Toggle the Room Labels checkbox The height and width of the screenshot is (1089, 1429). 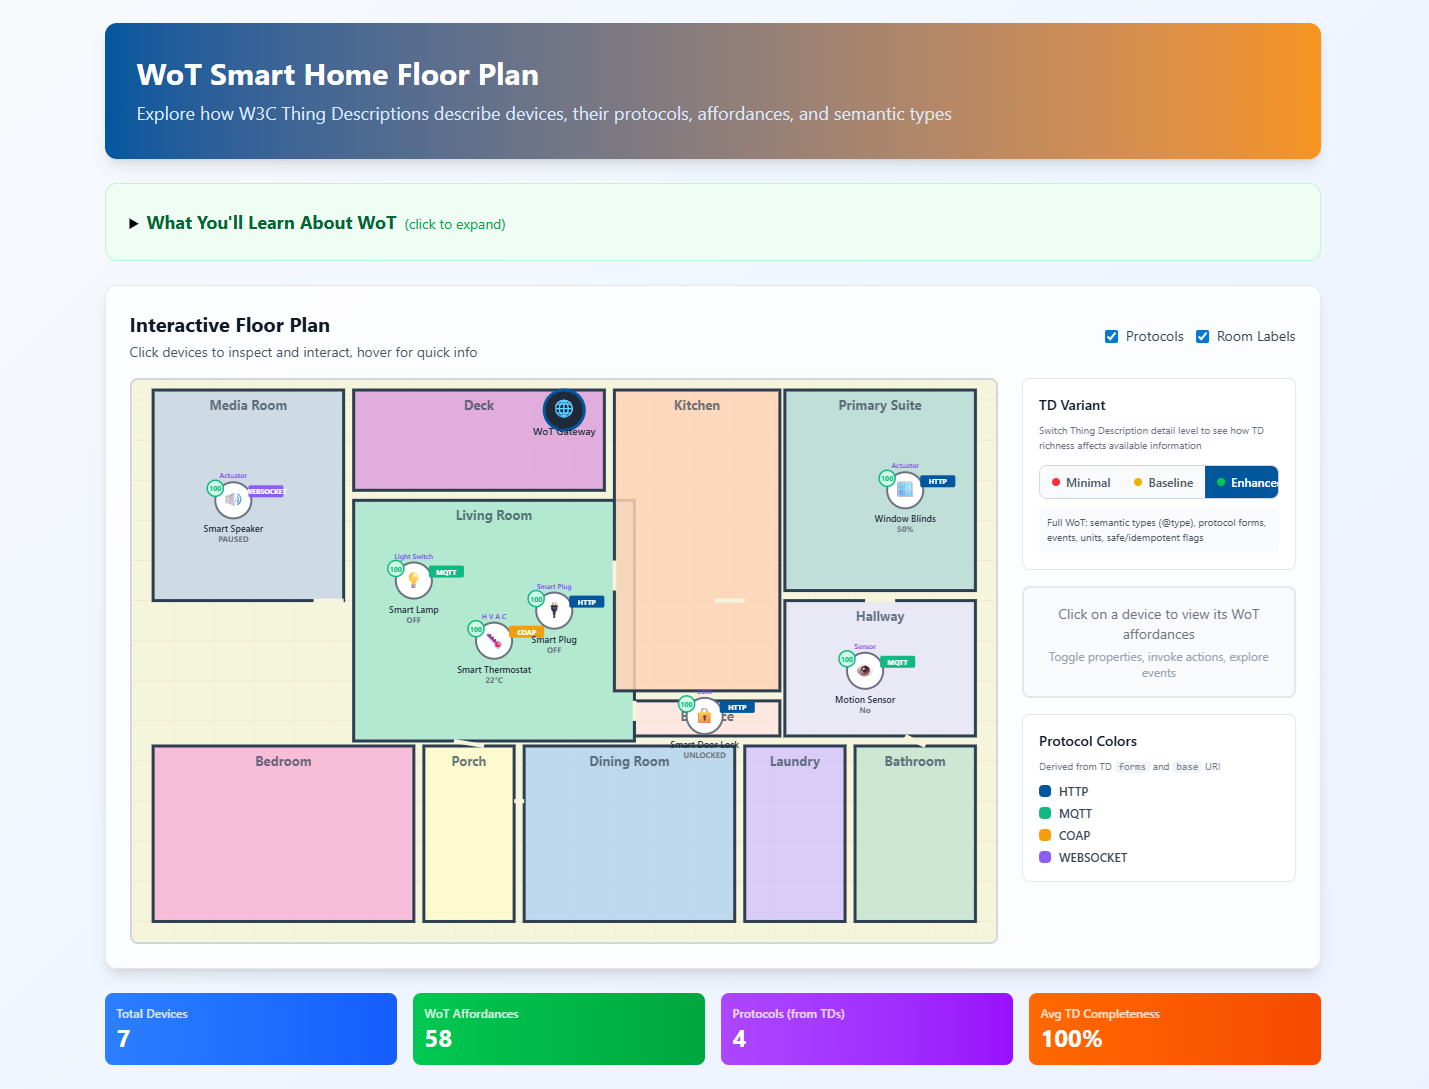click(1202, 337)
